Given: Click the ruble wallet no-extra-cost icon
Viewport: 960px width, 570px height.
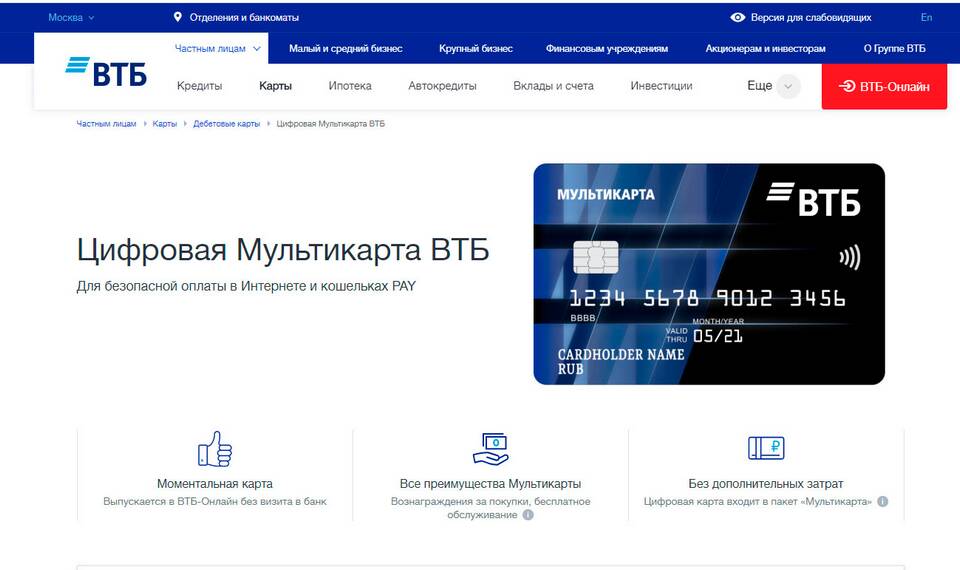Looking at the screenshot, I should [766, 448].
